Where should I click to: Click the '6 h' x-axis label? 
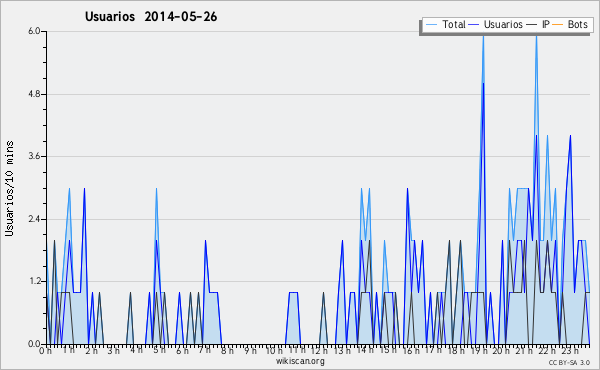point(182,351)
